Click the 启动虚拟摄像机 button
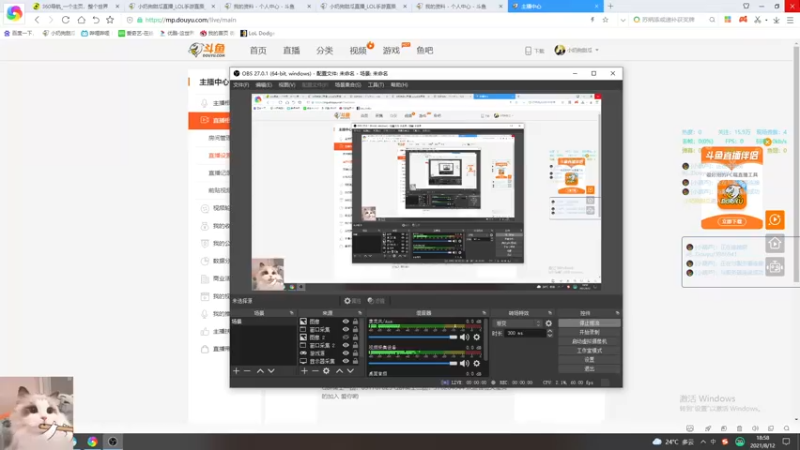This screenshot has height=450, width=800. pyautogui.click(x=589, y=341)
